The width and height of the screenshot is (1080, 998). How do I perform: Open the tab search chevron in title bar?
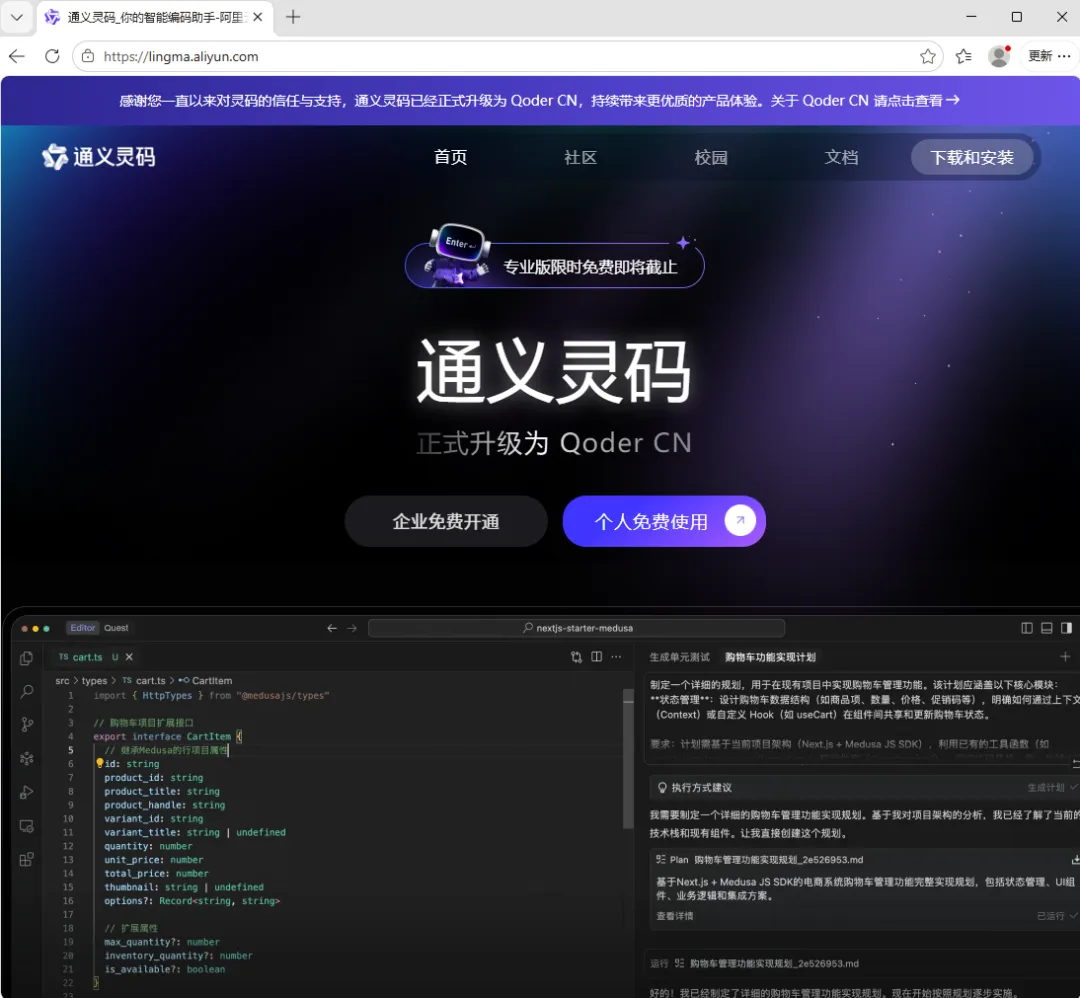click(x=17, y=17)
